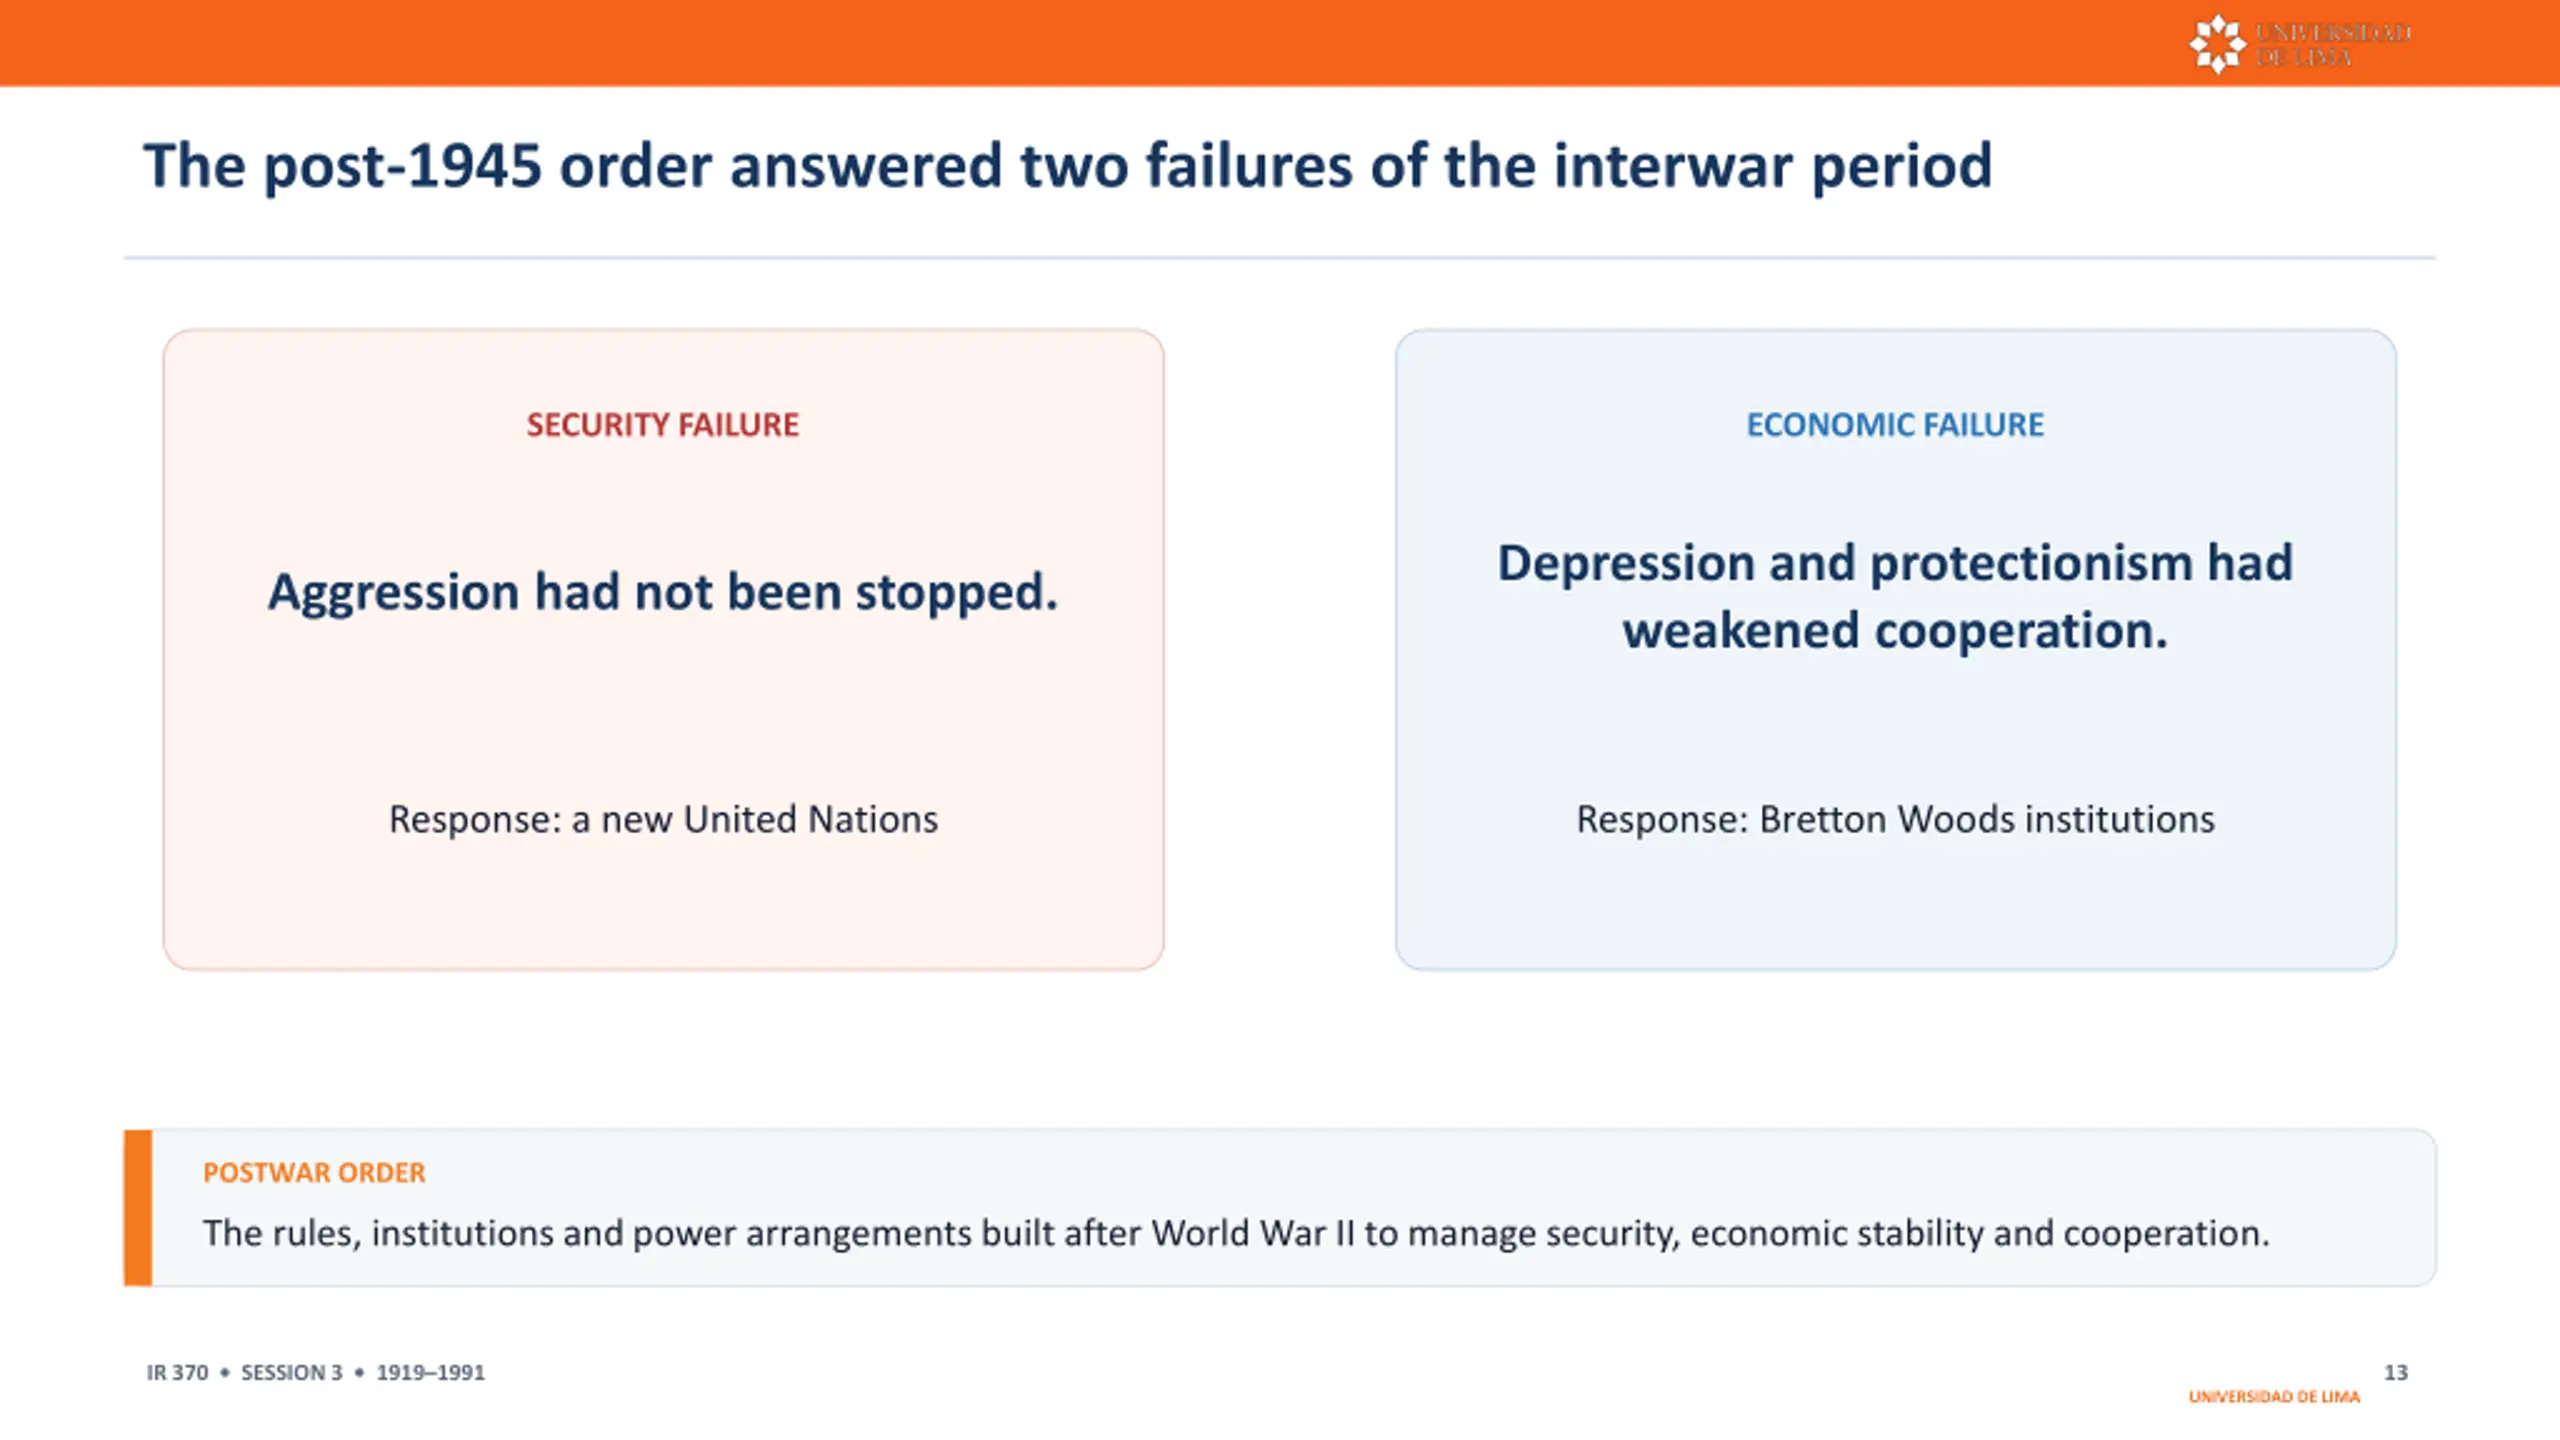Click the 'IR 370' footer text

[177, 1372]
